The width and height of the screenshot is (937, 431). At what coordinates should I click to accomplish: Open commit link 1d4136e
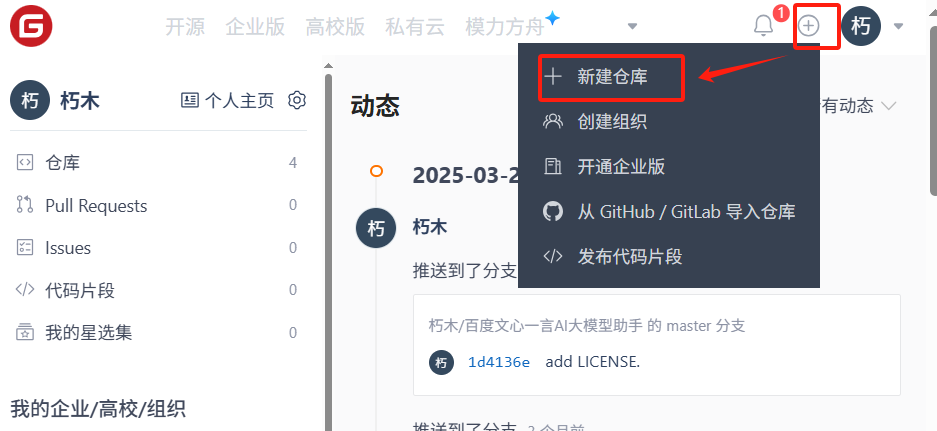(x=499, y=362)
